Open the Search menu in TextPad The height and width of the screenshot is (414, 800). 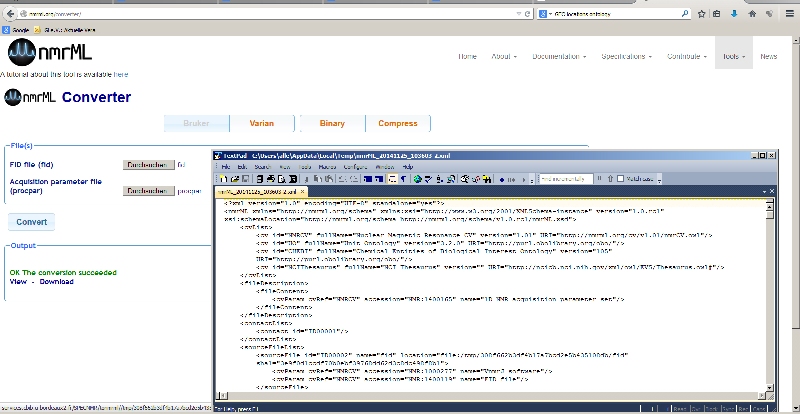(x=263, y=167)
